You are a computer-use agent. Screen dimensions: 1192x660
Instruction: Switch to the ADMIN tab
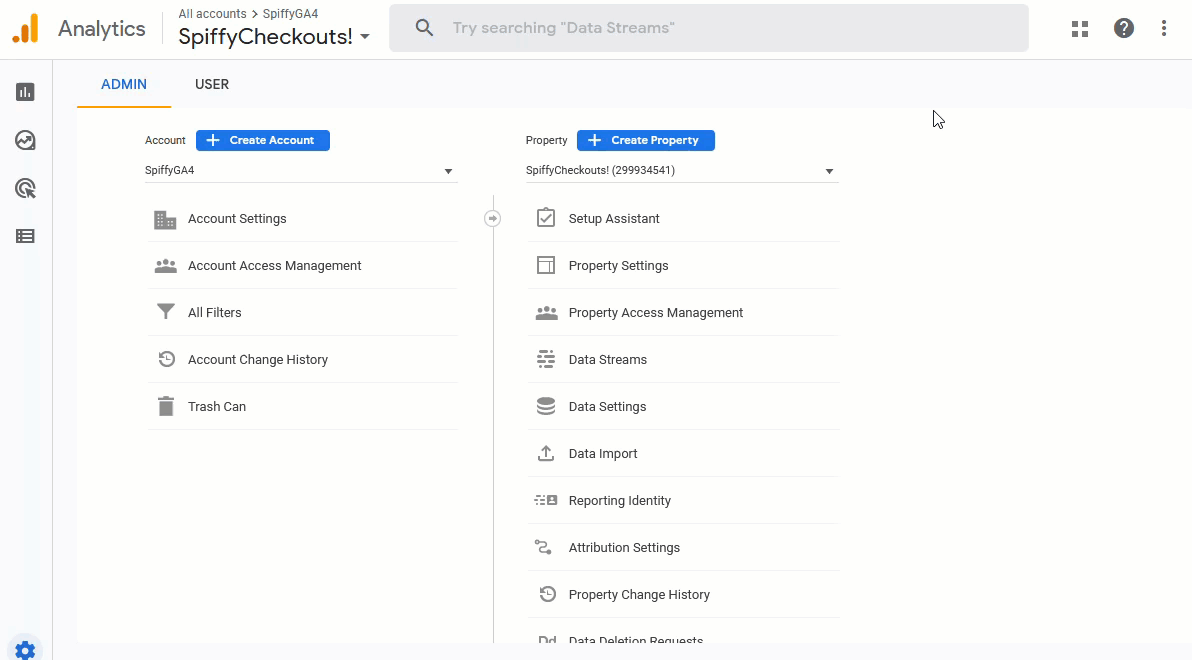[x=124, y=84]
